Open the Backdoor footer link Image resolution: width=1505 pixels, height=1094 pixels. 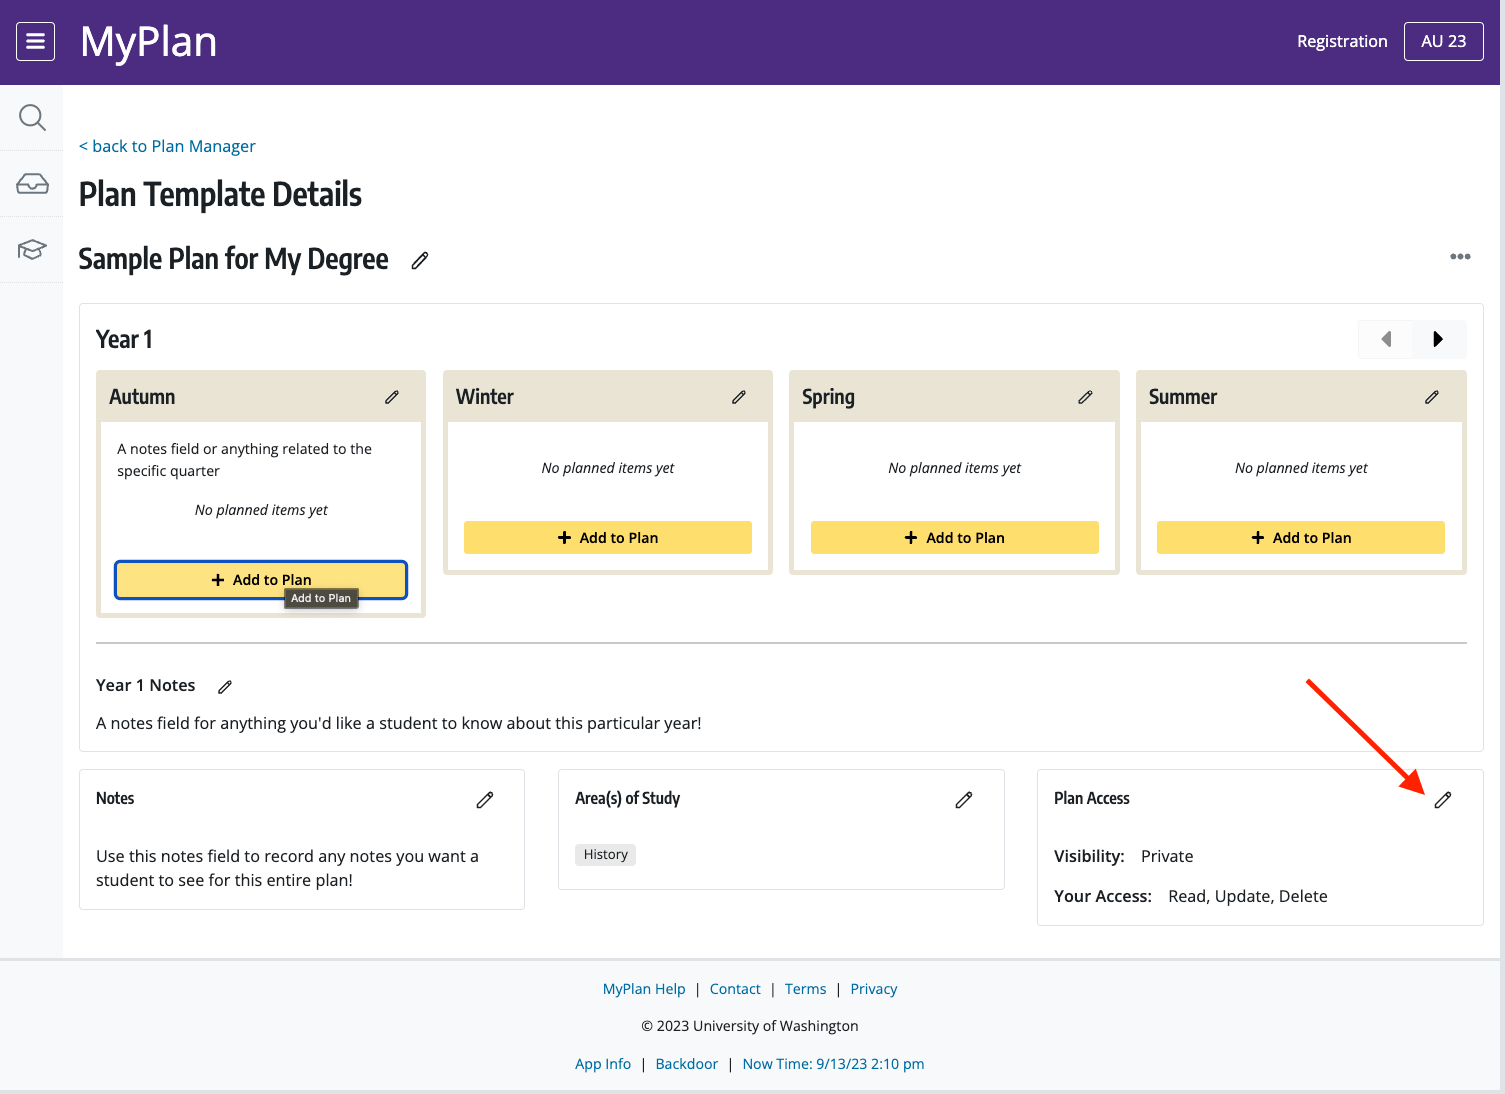687,1064
